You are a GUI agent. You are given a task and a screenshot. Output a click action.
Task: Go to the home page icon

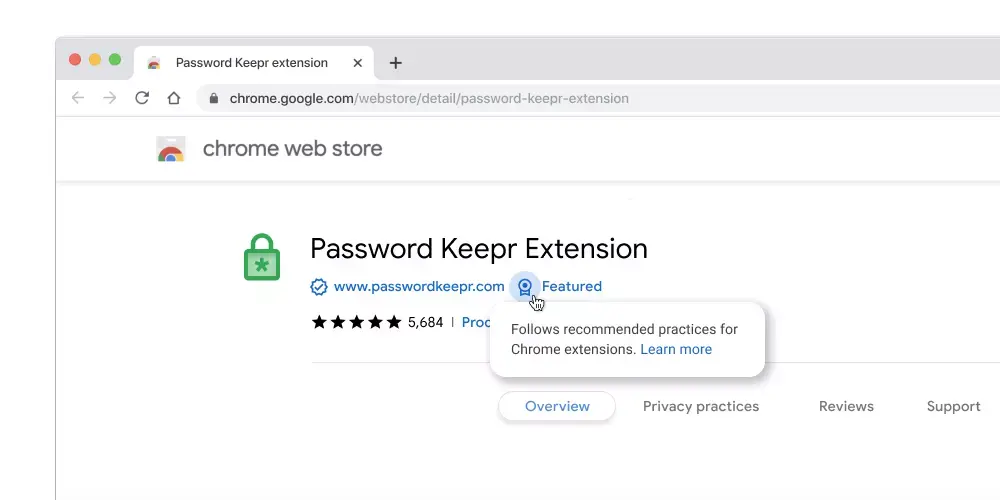(173, 98)
